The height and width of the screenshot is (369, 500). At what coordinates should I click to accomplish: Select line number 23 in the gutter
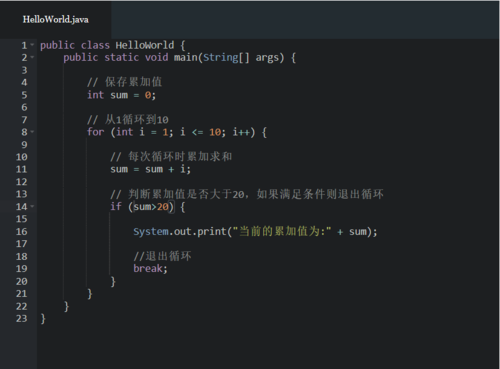coord(21,318)
